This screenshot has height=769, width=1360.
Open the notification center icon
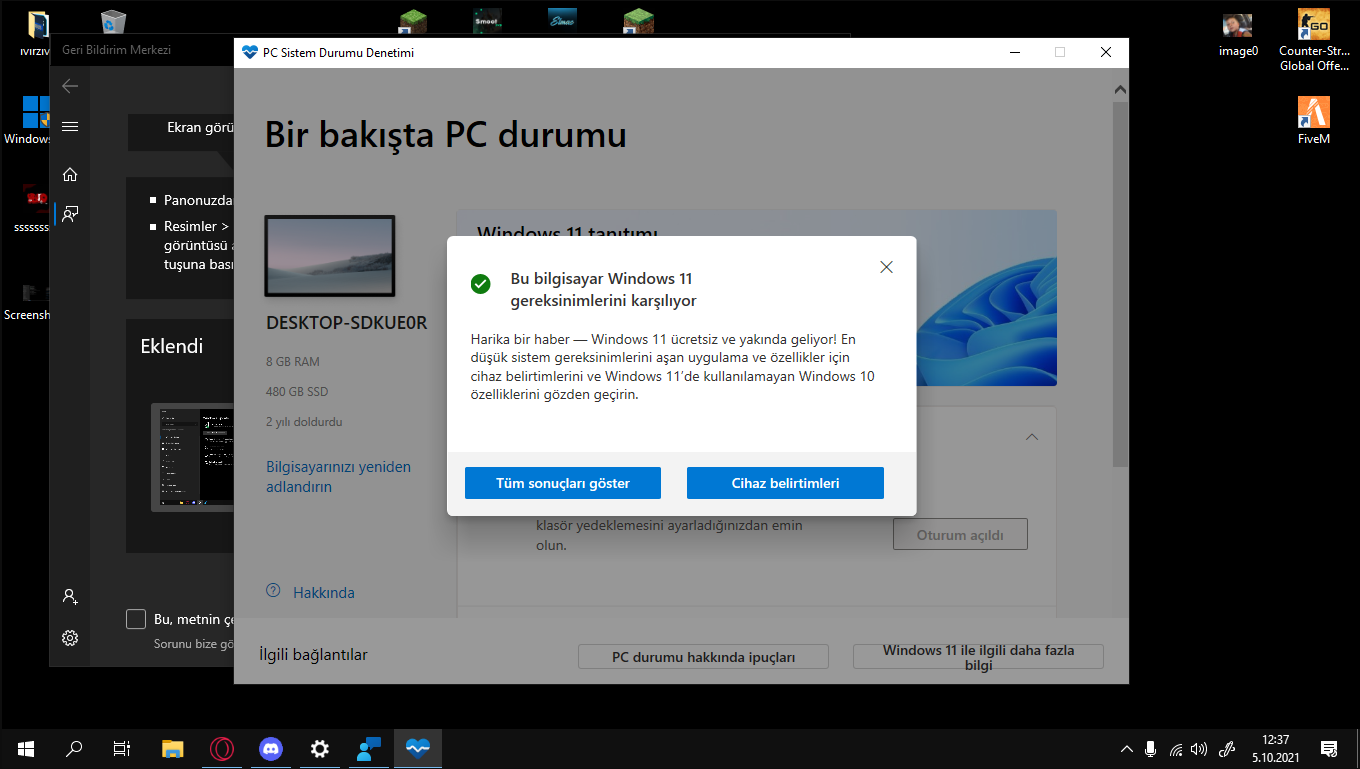tap(1329, 748)
